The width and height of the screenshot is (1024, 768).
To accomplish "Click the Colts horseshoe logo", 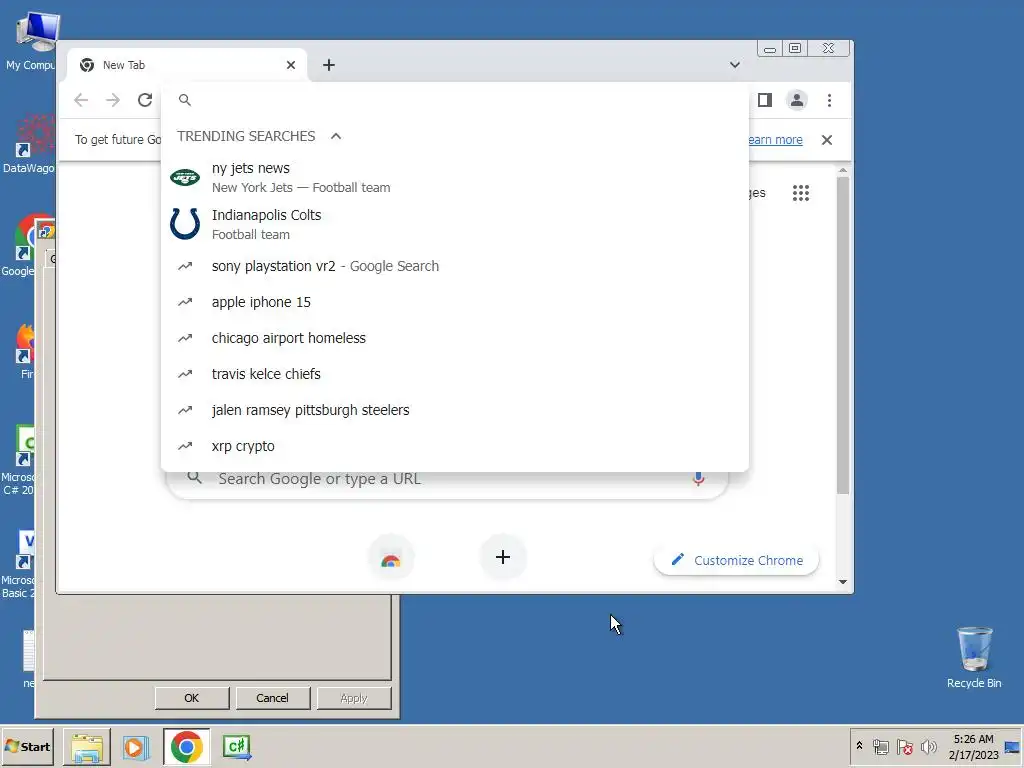I will point(185,224).
